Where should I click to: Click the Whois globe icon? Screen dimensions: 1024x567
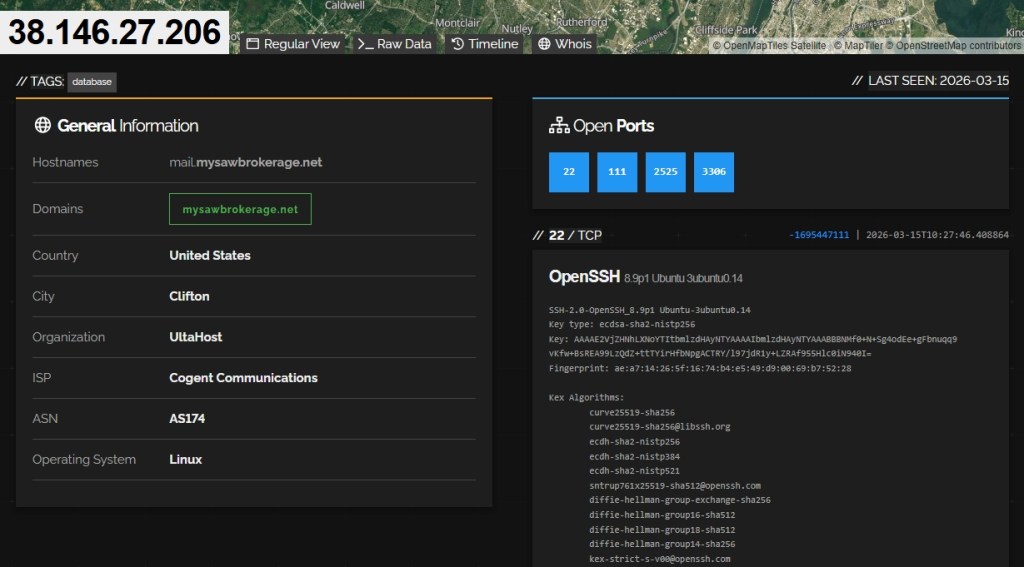click(x=545, y=44)
